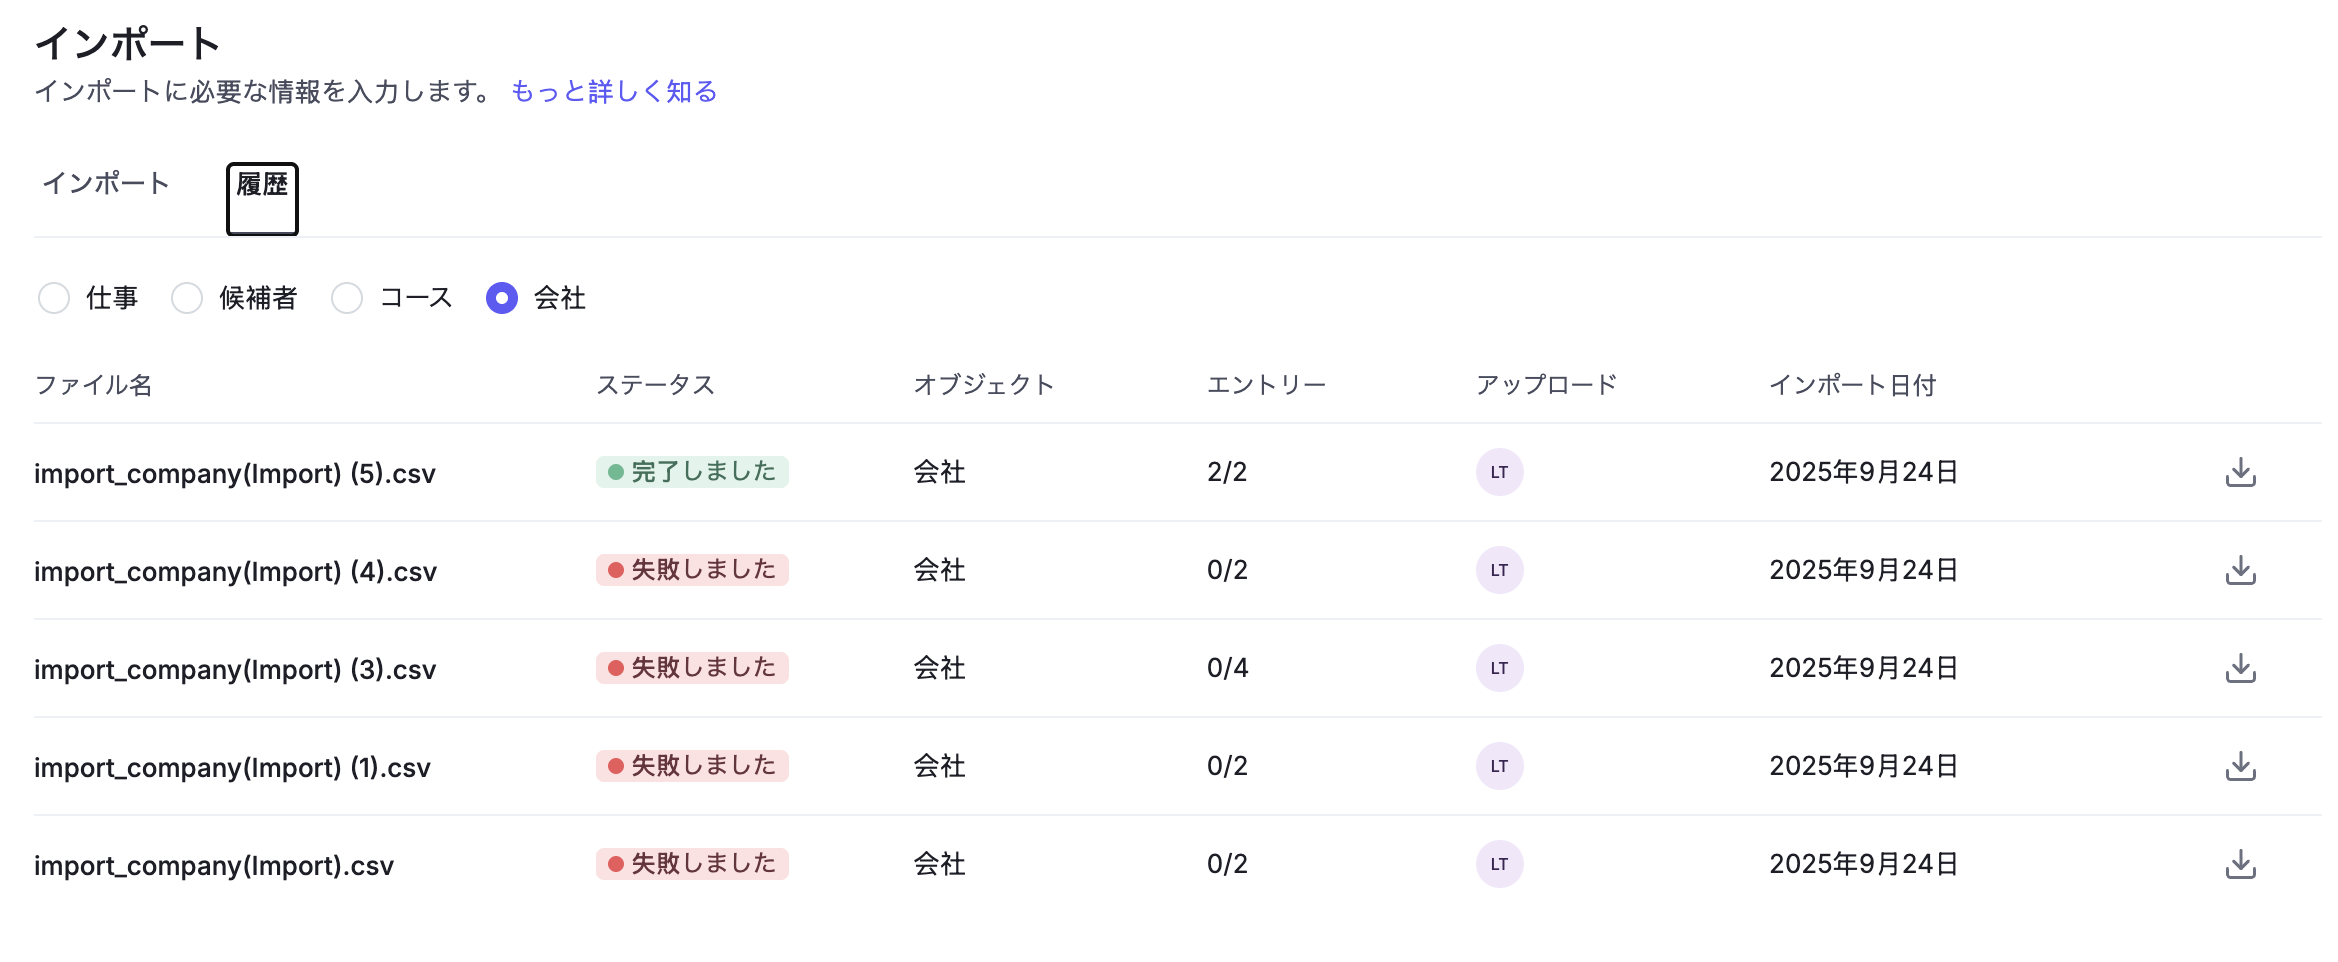Download import_company(Import) (1).csv file

(2240, 766)
